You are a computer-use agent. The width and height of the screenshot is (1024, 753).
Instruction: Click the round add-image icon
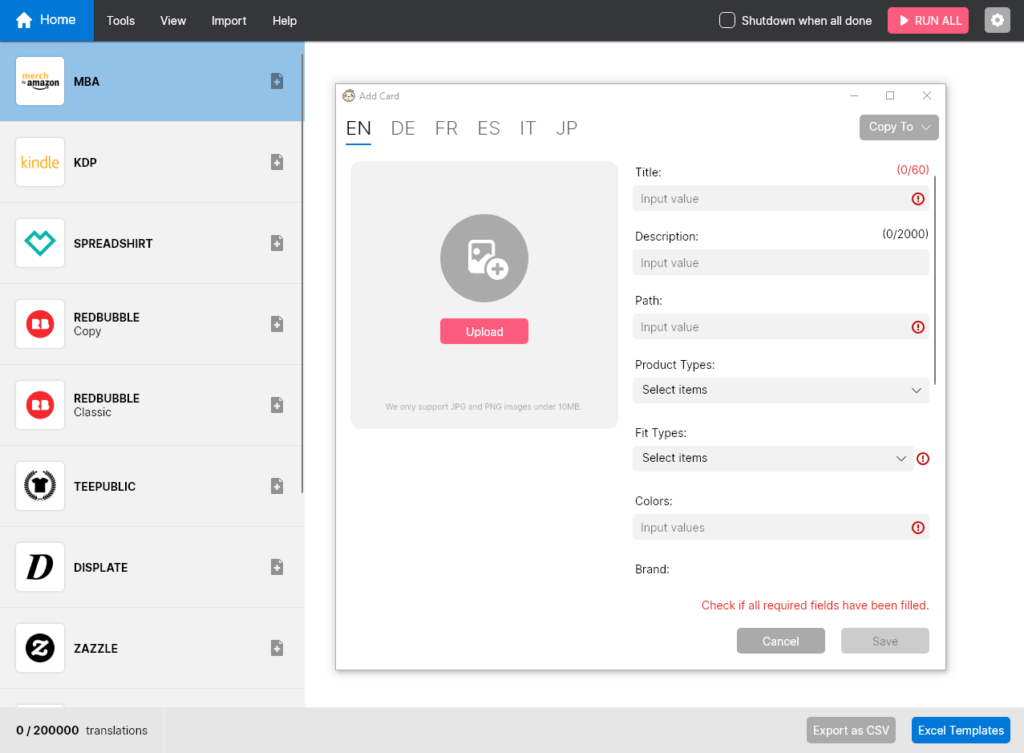484,258
